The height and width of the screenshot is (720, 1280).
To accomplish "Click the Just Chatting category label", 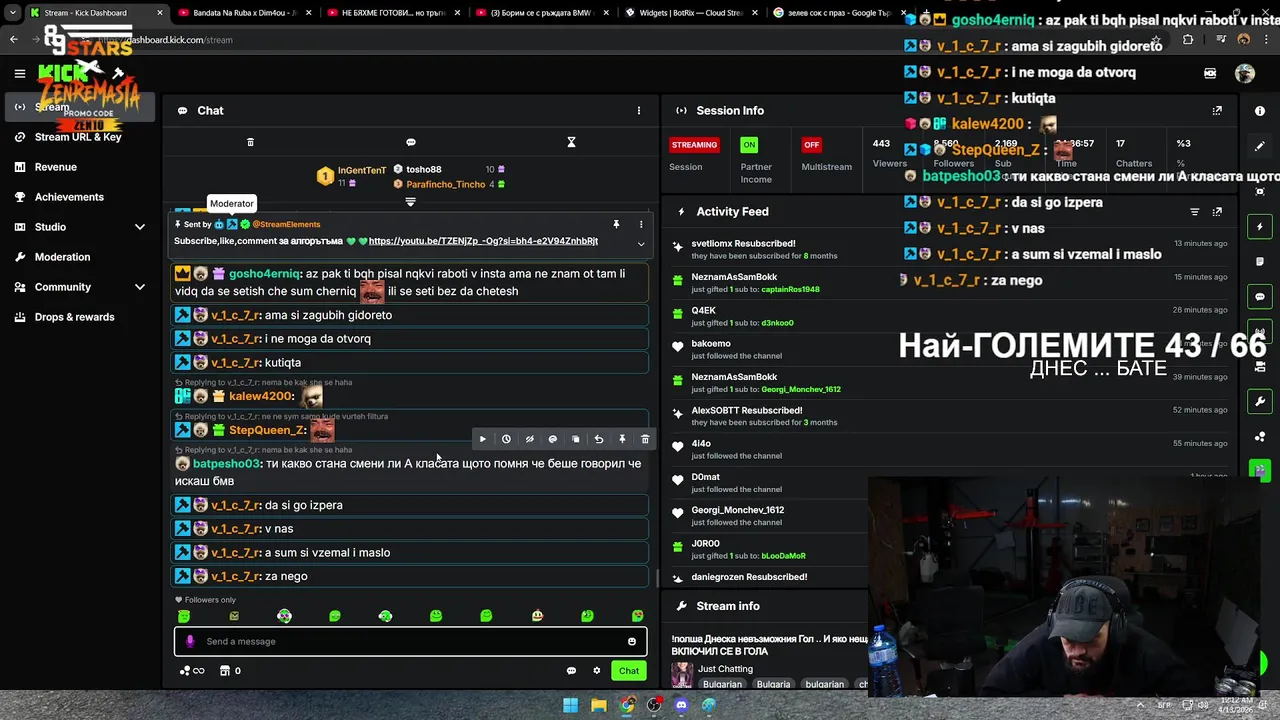I will (x=725, y=669).
